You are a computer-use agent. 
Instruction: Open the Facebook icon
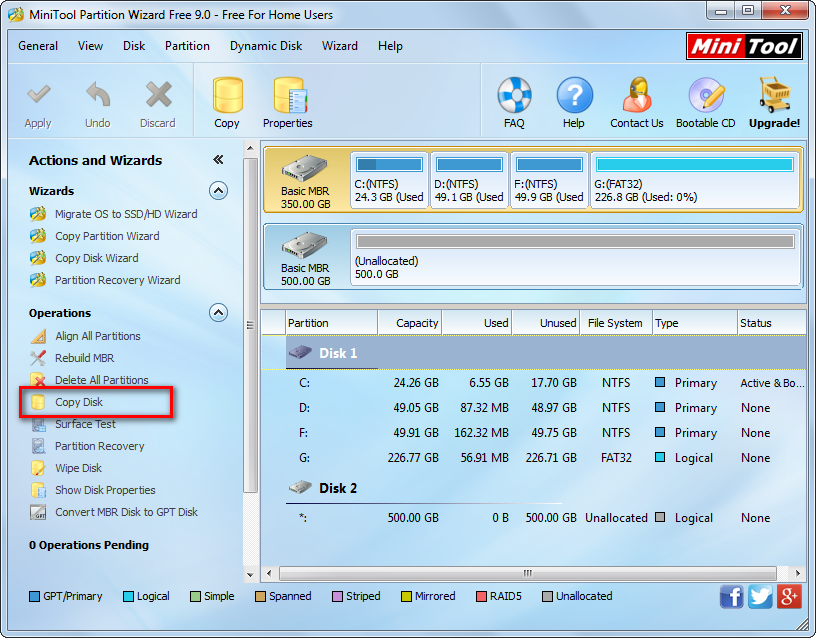pos(732,596)
